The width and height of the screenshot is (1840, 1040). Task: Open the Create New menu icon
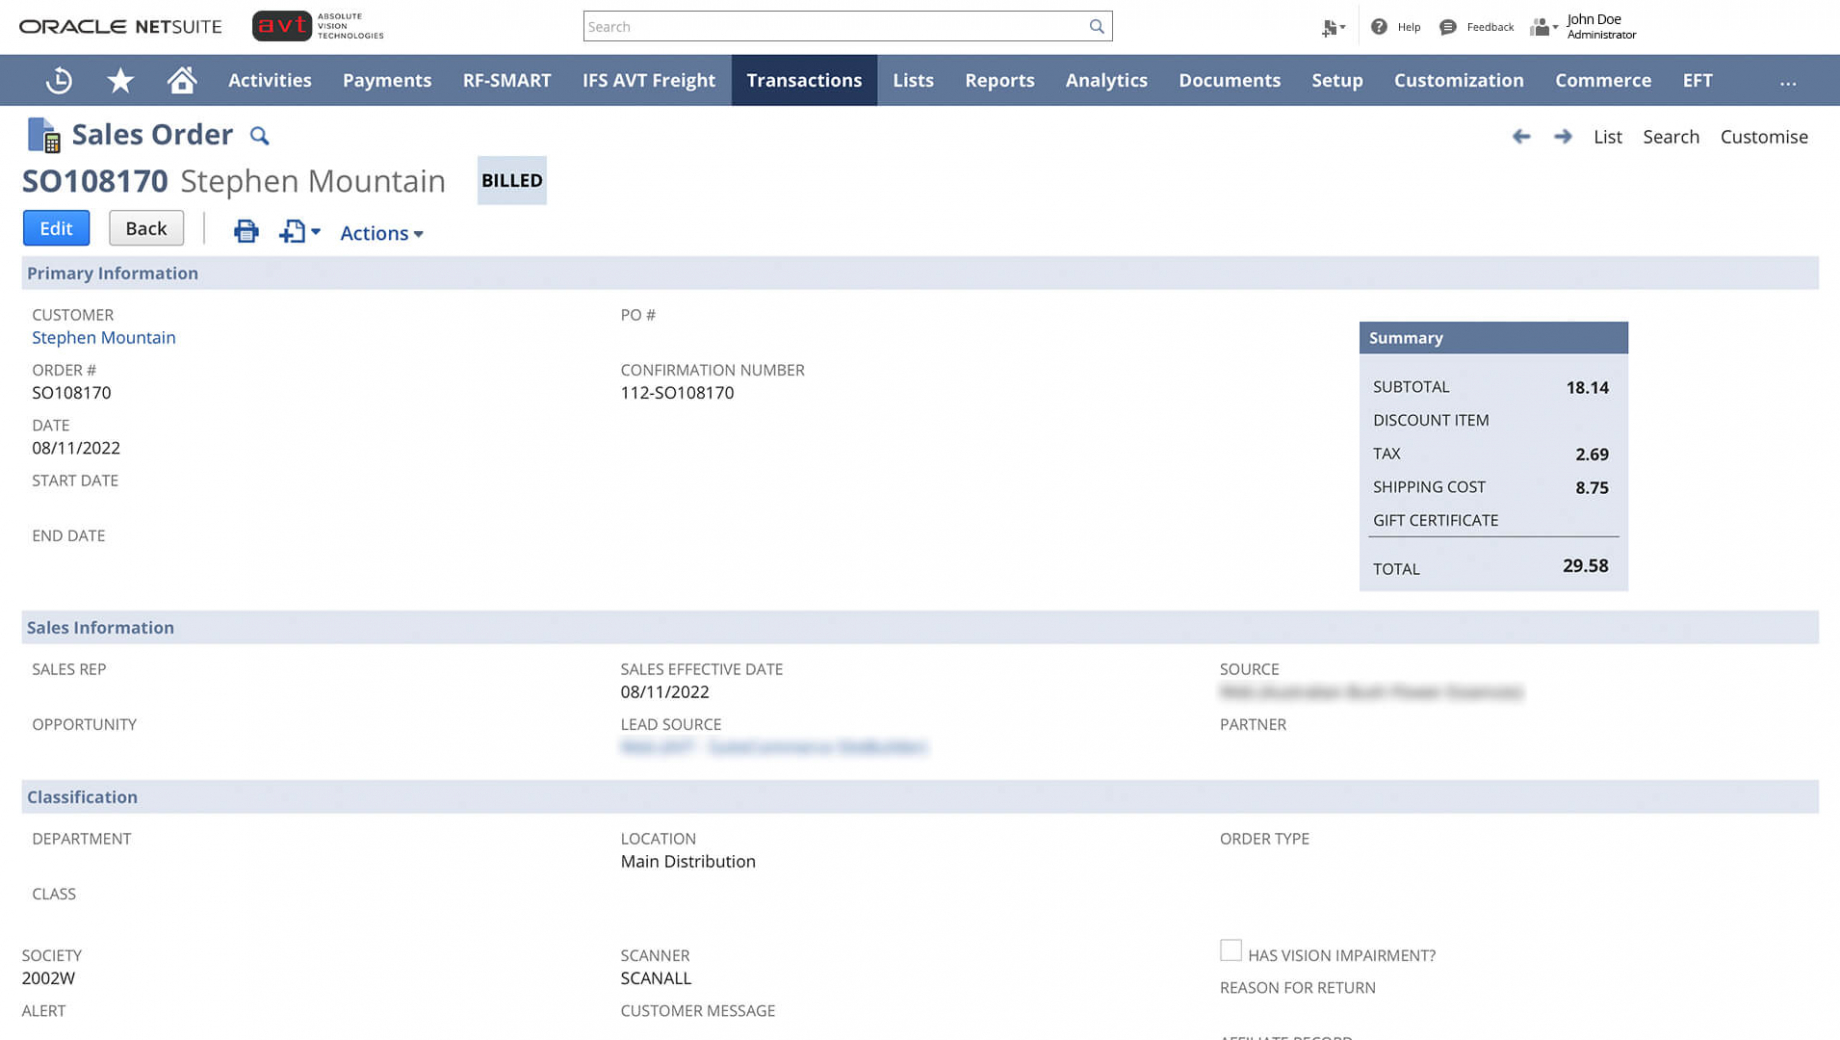1333,27
